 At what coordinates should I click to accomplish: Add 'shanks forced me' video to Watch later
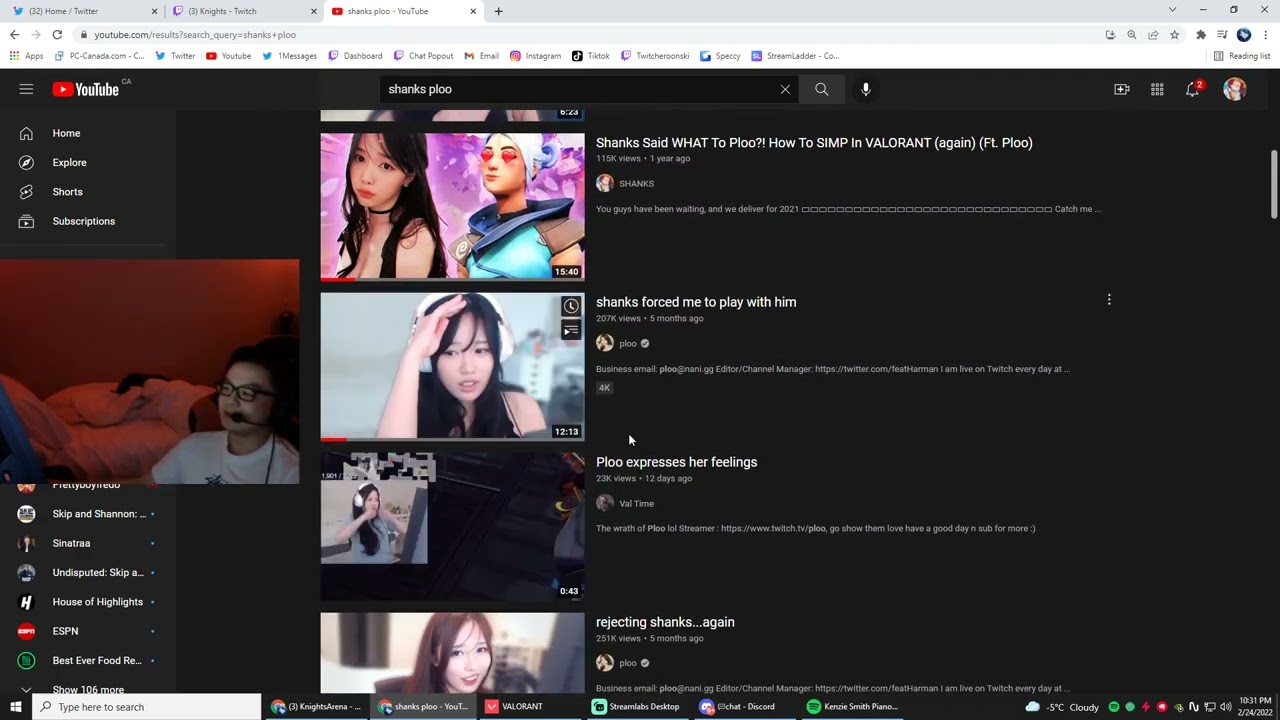pos(571,306)
